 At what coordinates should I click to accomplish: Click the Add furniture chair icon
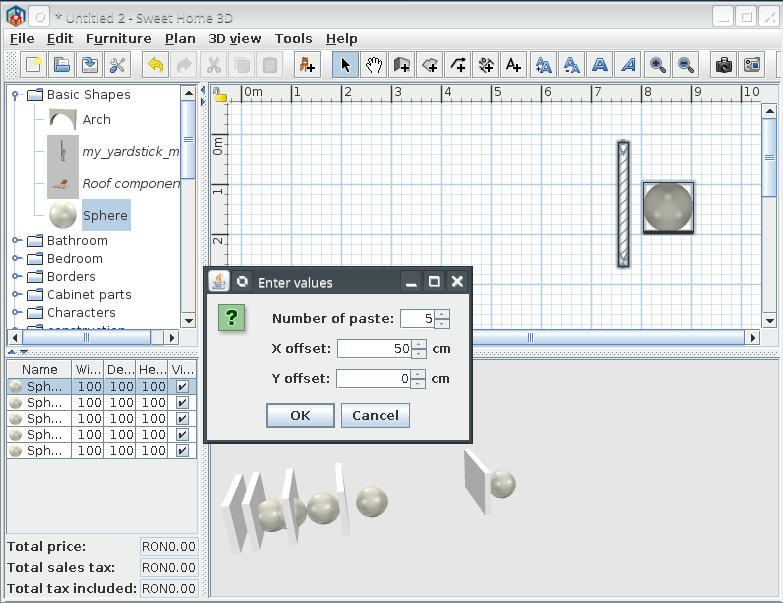tap(307, 65)
